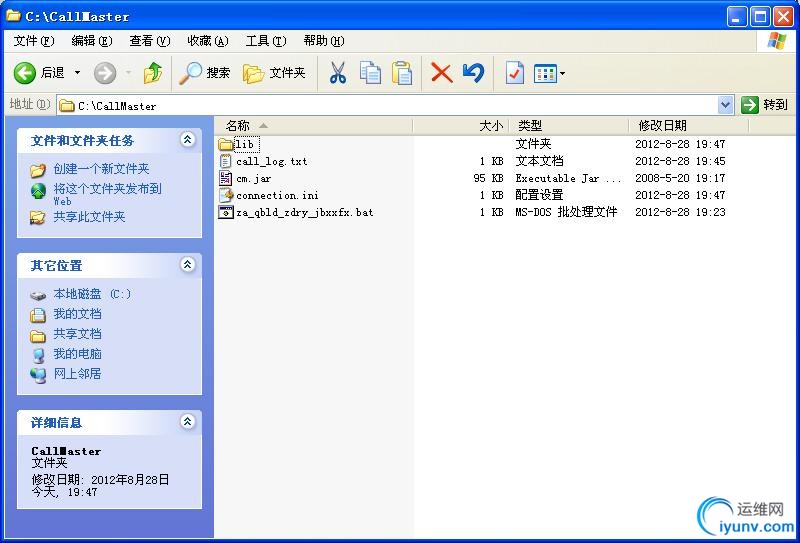Click the blue Undo arrow icon

pos(473,73)
